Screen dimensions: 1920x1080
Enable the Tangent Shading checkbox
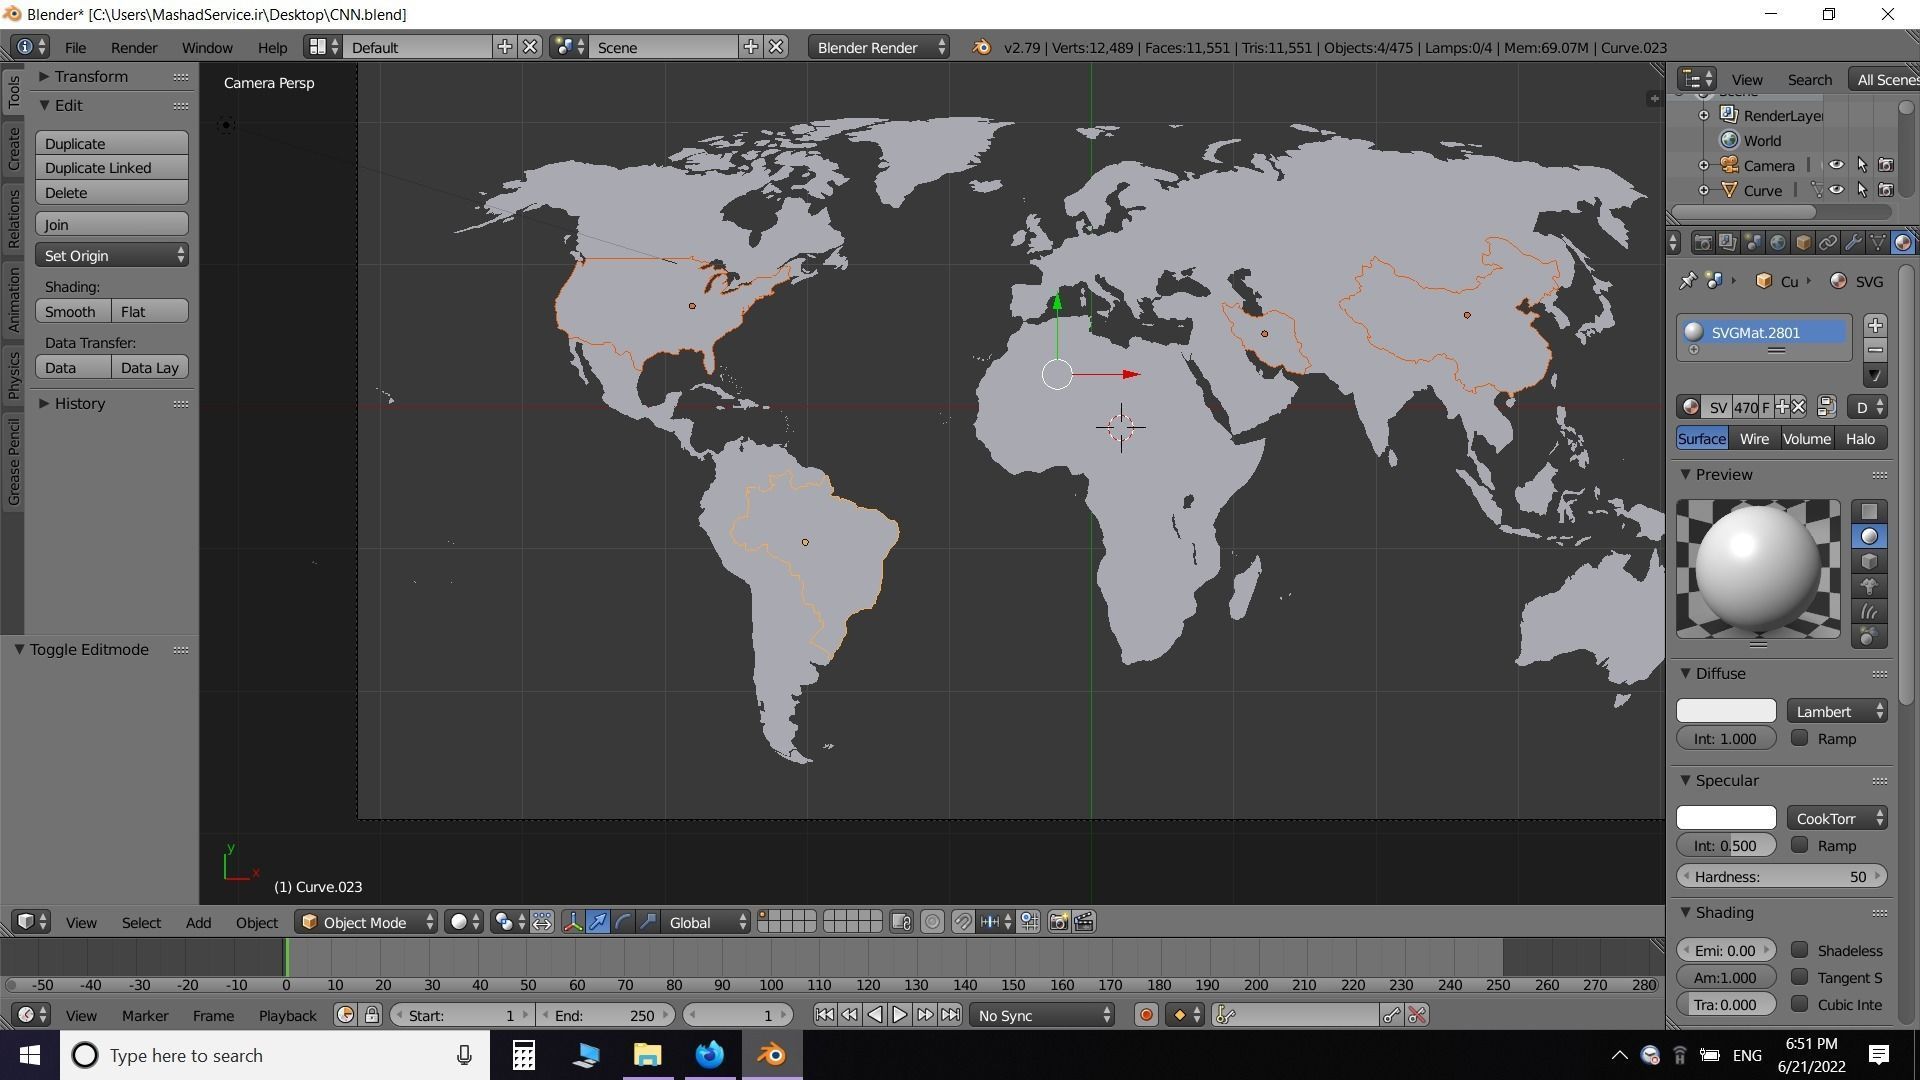tap(1800, 977)
